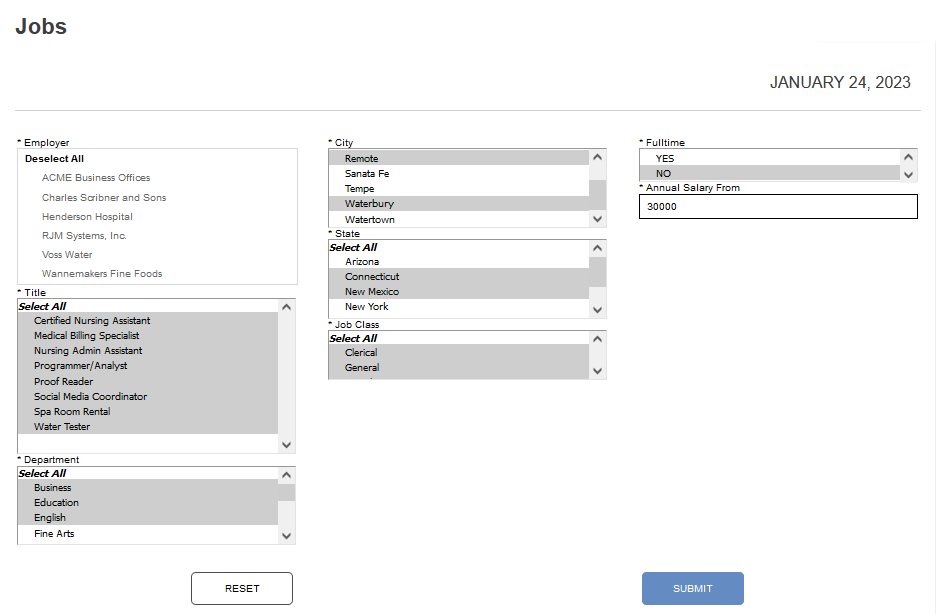Image resolution: width=936 pixels, height=614 pixels.
Task: Click Deselect All in Employer list
Action: point(55,159)
